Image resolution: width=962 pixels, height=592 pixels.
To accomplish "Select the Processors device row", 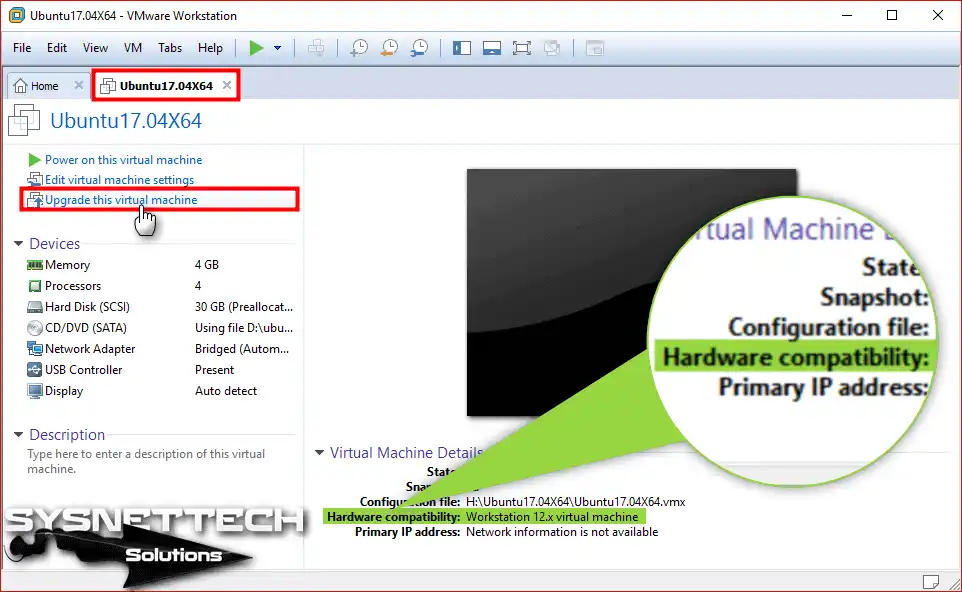I will tap(161, 286).
